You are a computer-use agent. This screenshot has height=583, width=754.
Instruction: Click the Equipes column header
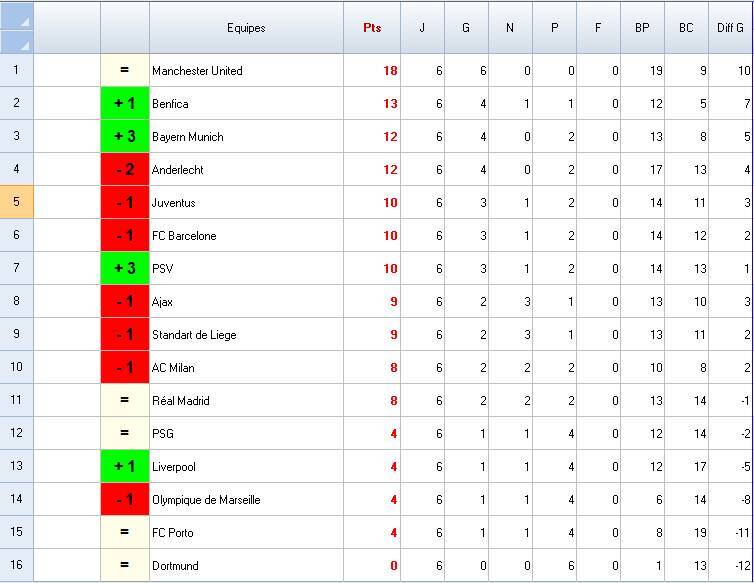tap(246, 28)
